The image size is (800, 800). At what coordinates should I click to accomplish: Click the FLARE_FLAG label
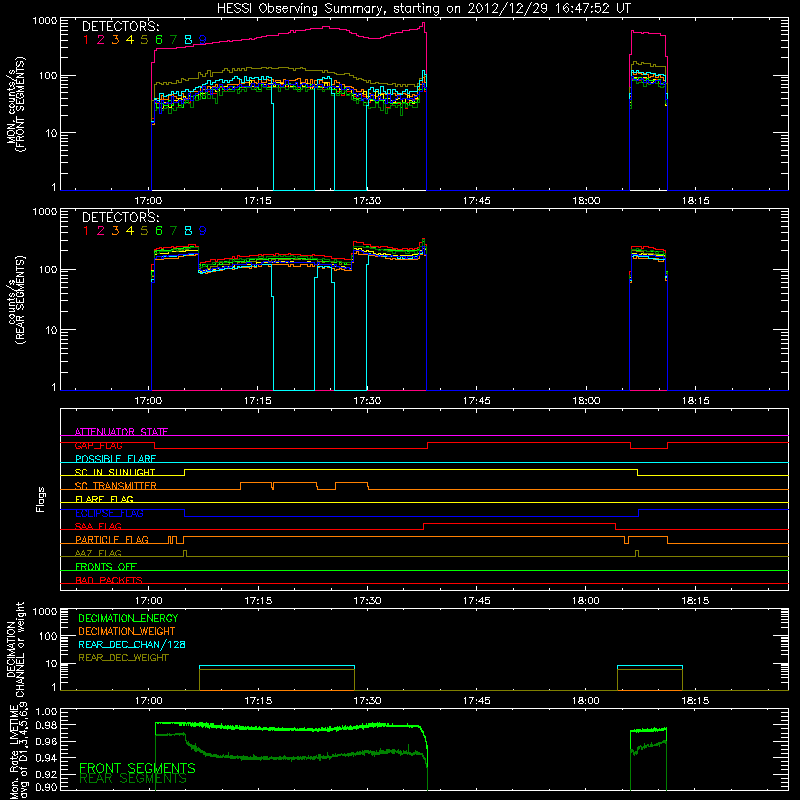pyautogui.click(x=104, y=499)
